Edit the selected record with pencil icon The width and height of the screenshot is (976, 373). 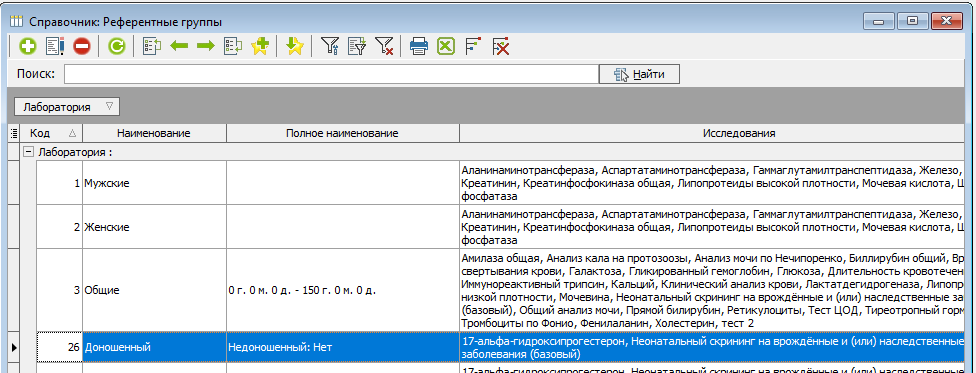tap(55, 46)
